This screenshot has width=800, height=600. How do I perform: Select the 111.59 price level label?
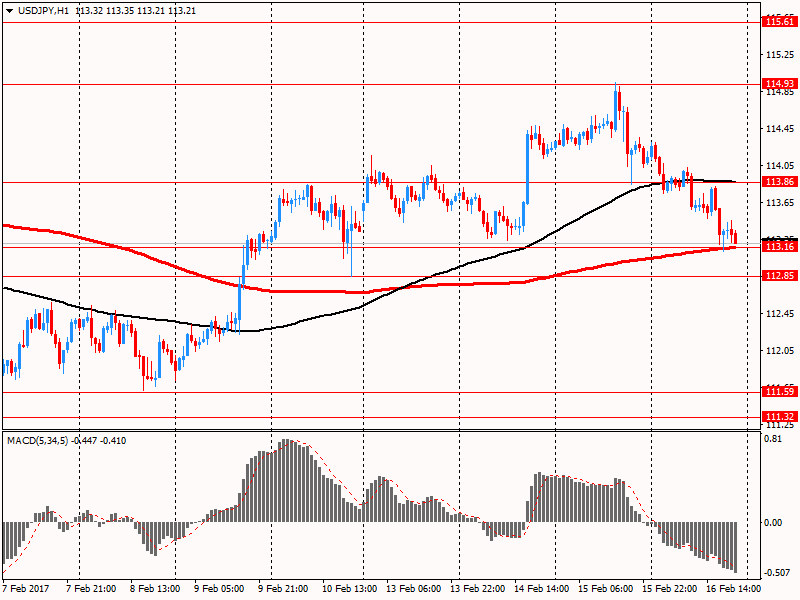click(780, 392)
